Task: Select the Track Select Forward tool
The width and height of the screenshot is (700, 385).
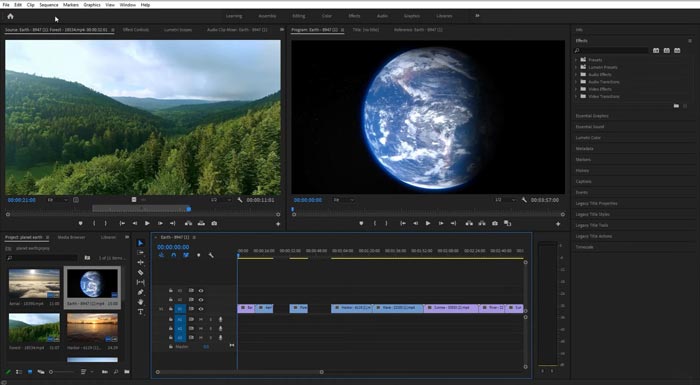Action: click(x=141, y=253)
